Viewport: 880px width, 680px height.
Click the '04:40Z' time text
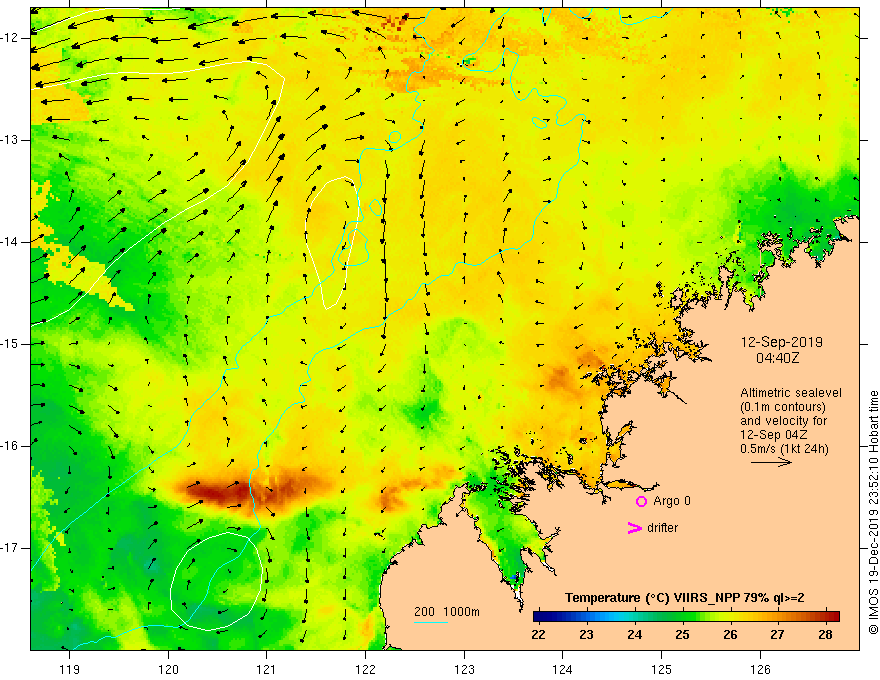777,357
